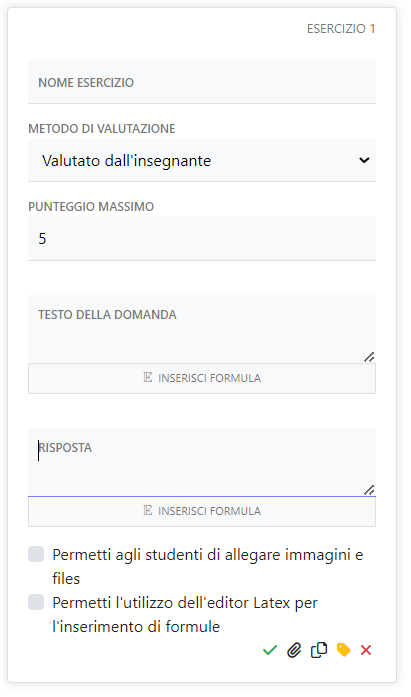Screen dimensions: 411x697
Task: Tick the Latex editor permission checkbox
Action: (x=36, y=602)
